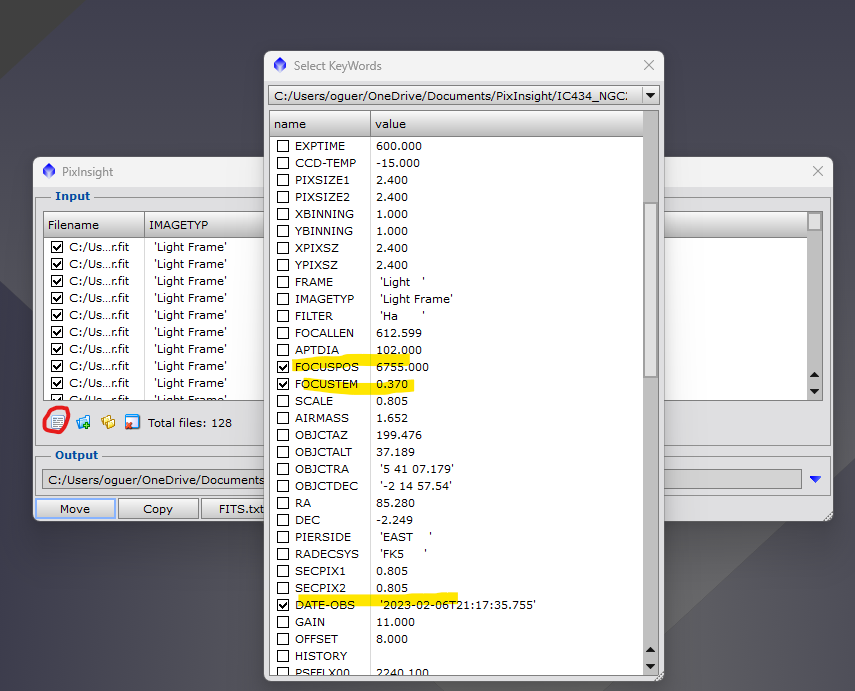The height and width of the screenshot is (691, 855).
Task: Select the 'EAST' PIERSIDE value
Action: pyautogui.click(x=406, y=537)
